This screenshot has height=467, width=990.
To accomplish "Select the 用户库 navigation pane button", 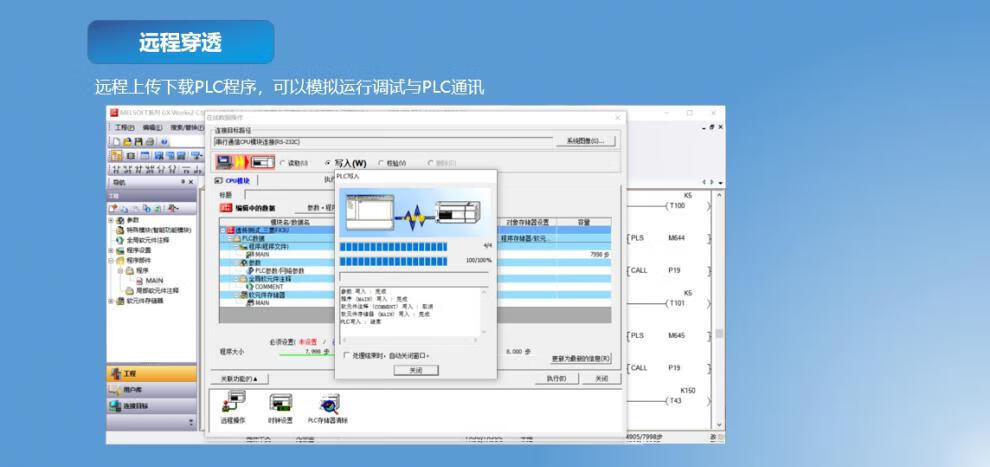I will coord(152,390).
